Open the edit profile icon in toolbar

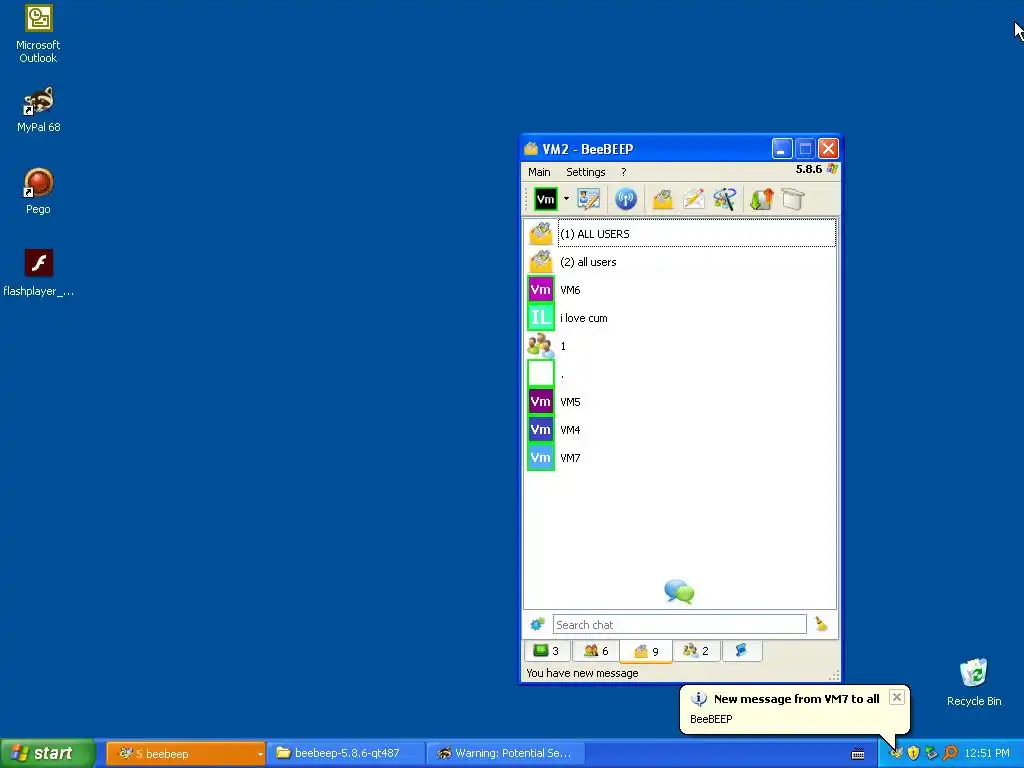click(x=588, y=199)
